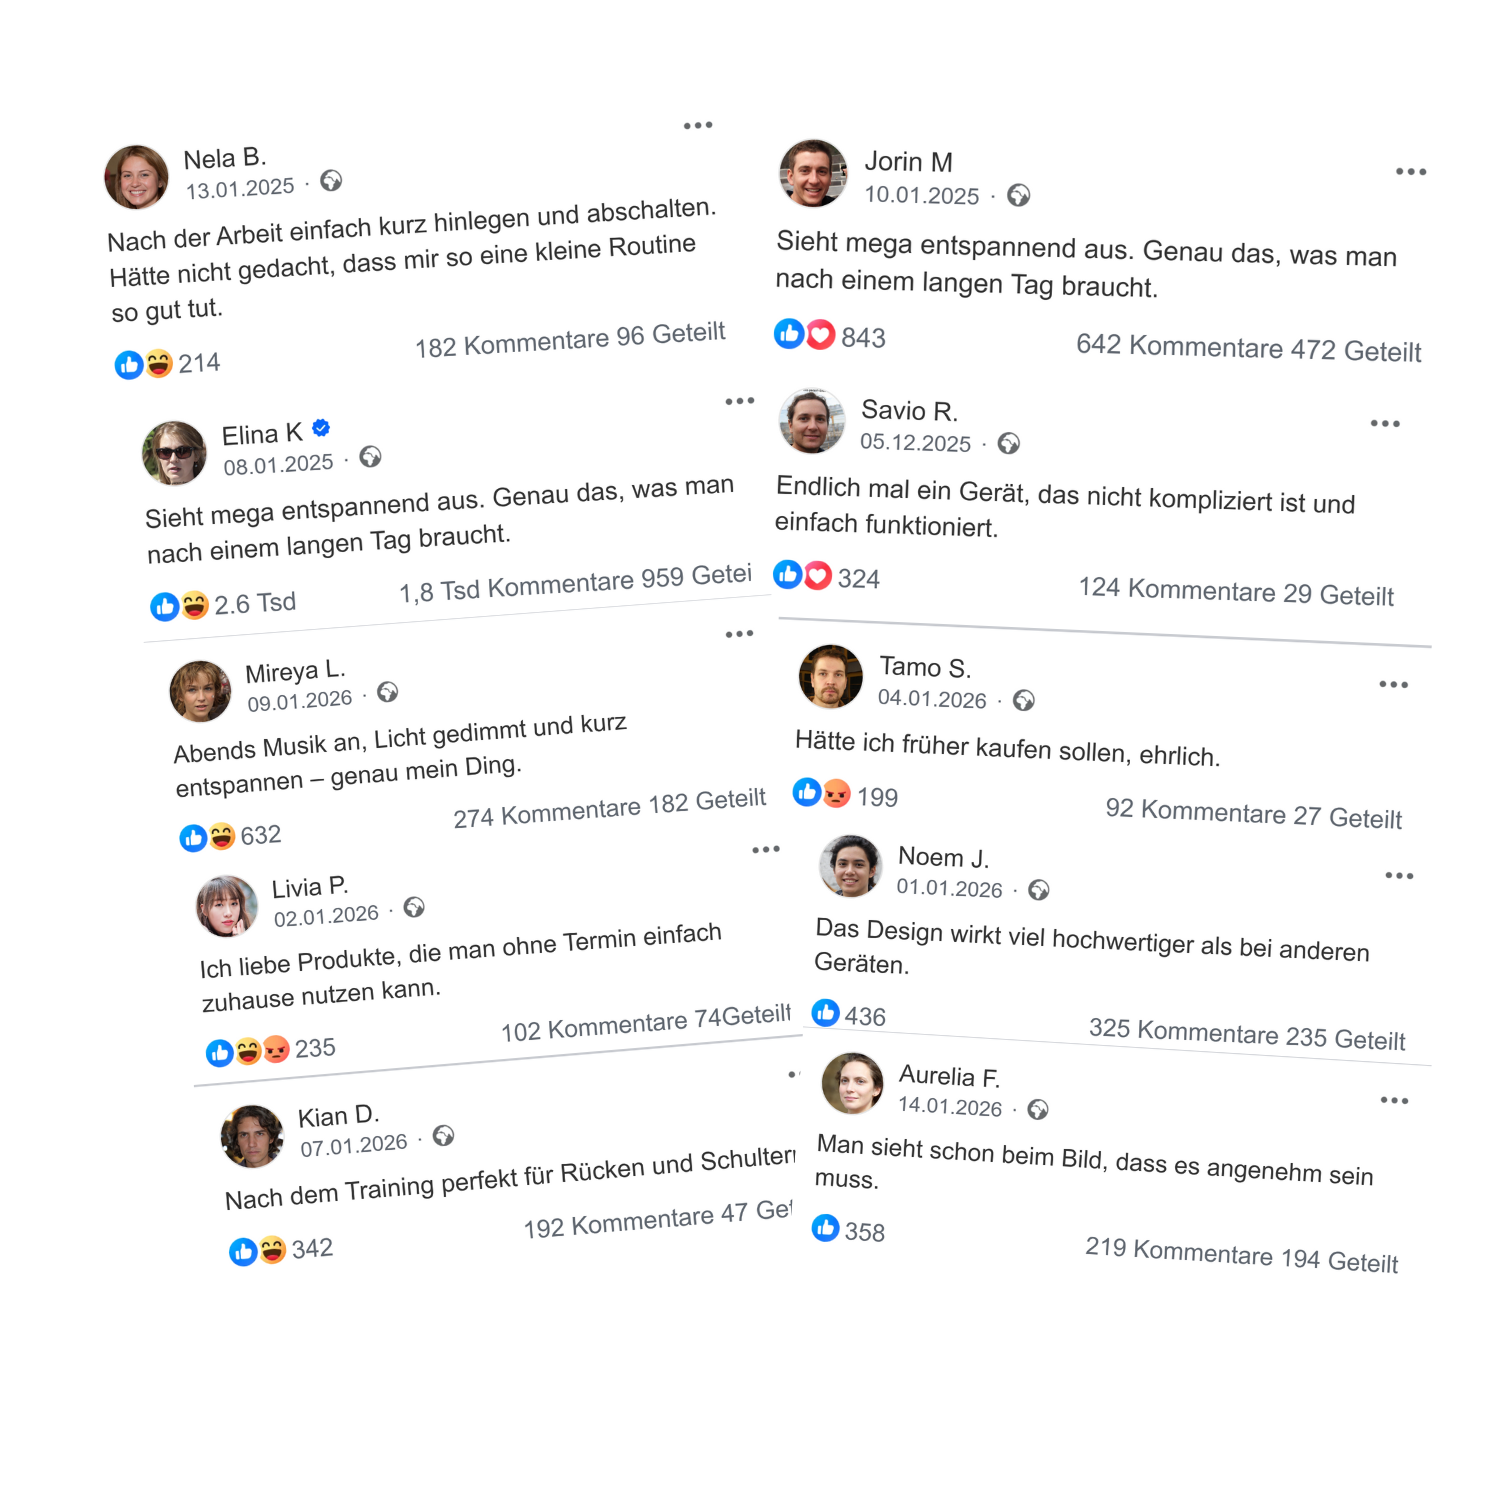Click the like thumb icon on Noem J.'s post
This screenshot has height=1500, width=1500.
[826, 1013]
